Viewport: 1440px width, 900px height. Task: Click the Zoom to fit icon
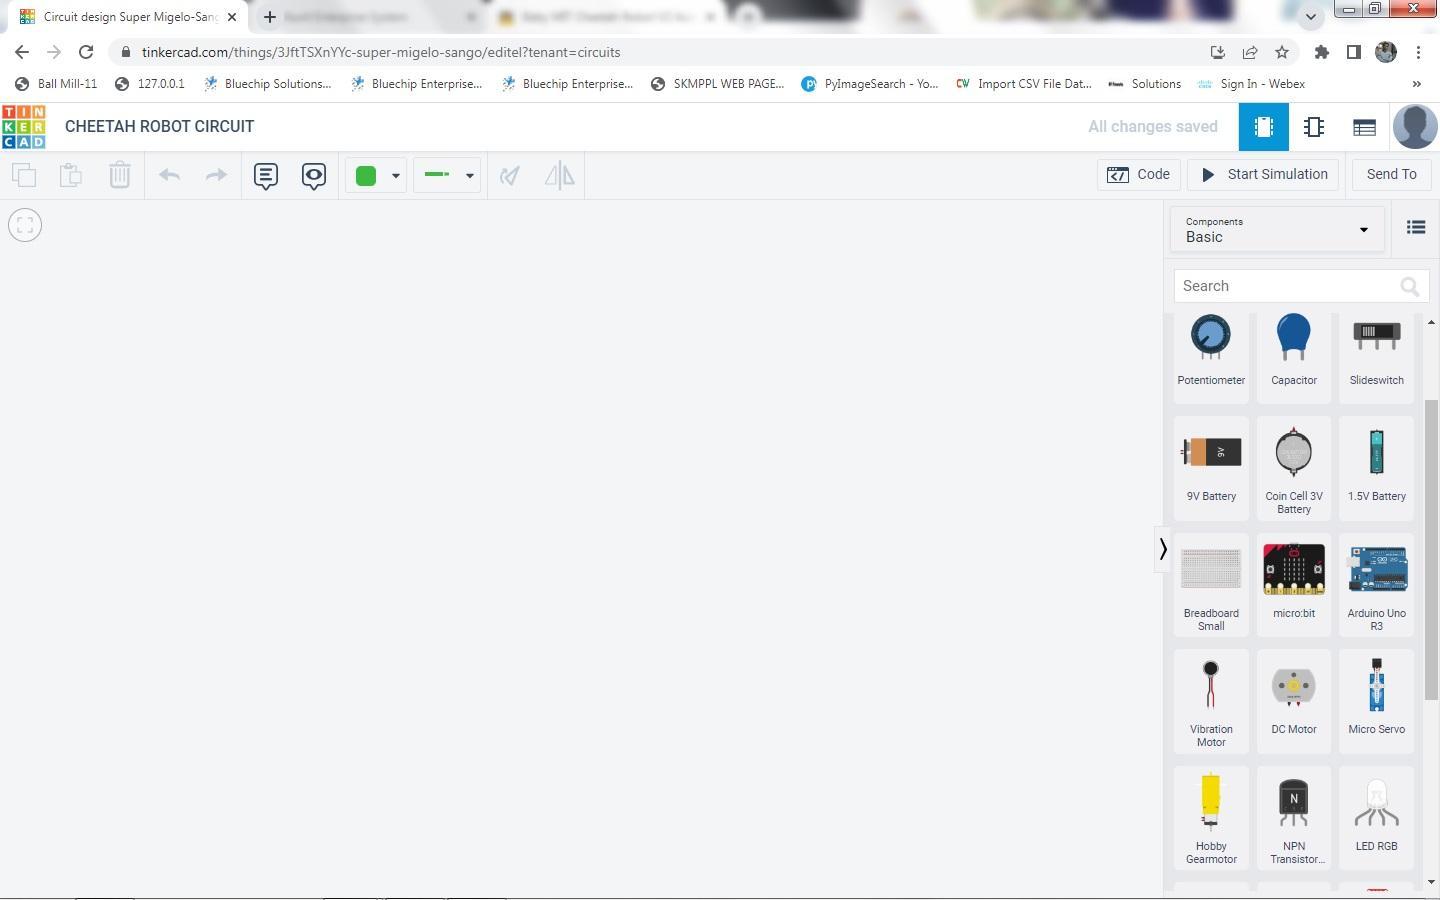pos(25,225)
